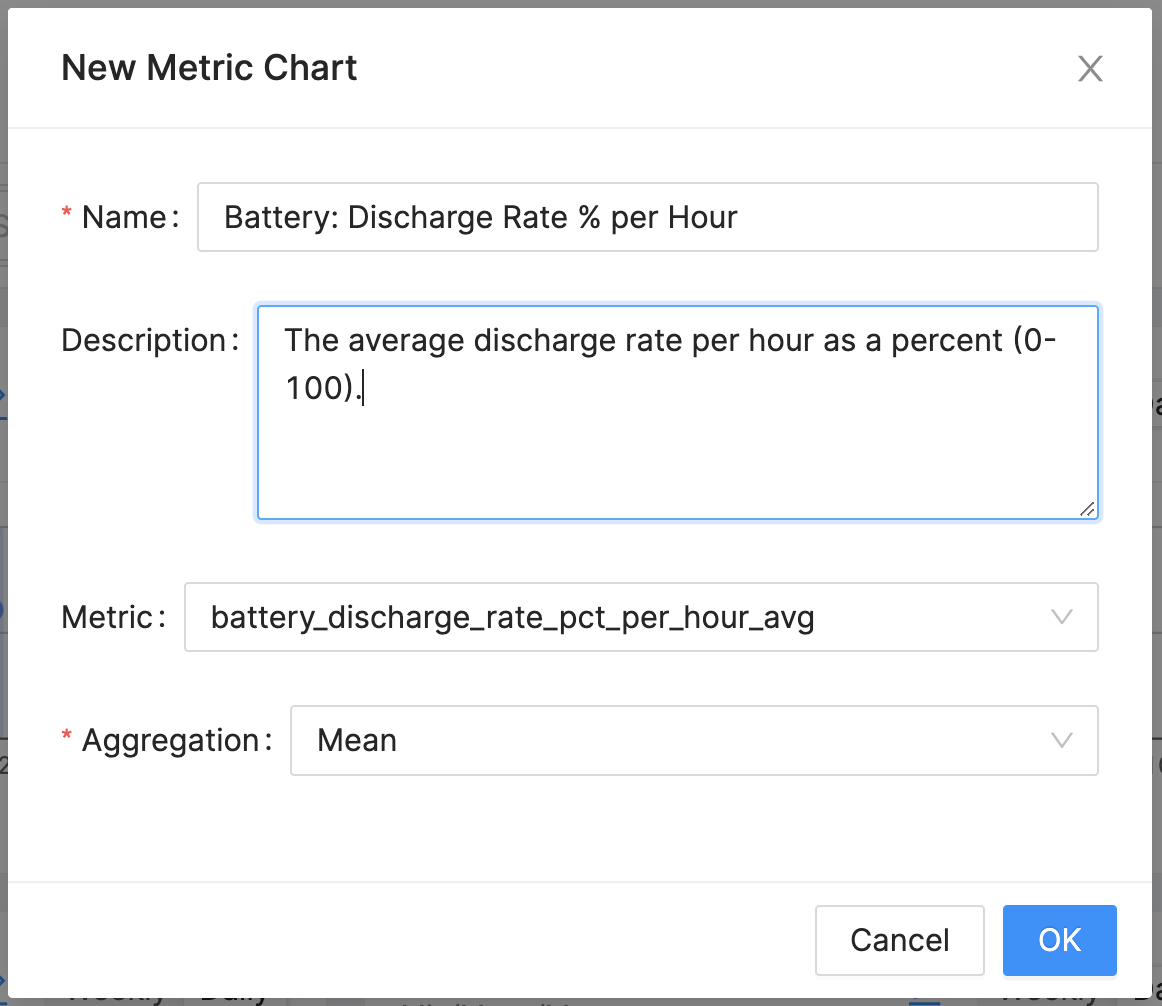Click the Aggregation dropdown chevron arrow
The height and width of the screenshot is (1006, 1162).
[x=1062, y=741]
